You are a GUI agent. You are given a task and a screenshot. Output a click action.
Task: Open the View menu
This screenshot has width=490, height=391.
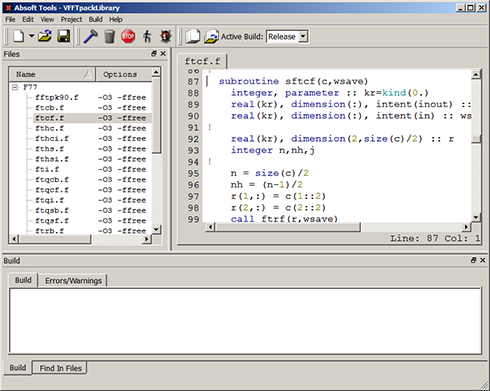(47, 19)
